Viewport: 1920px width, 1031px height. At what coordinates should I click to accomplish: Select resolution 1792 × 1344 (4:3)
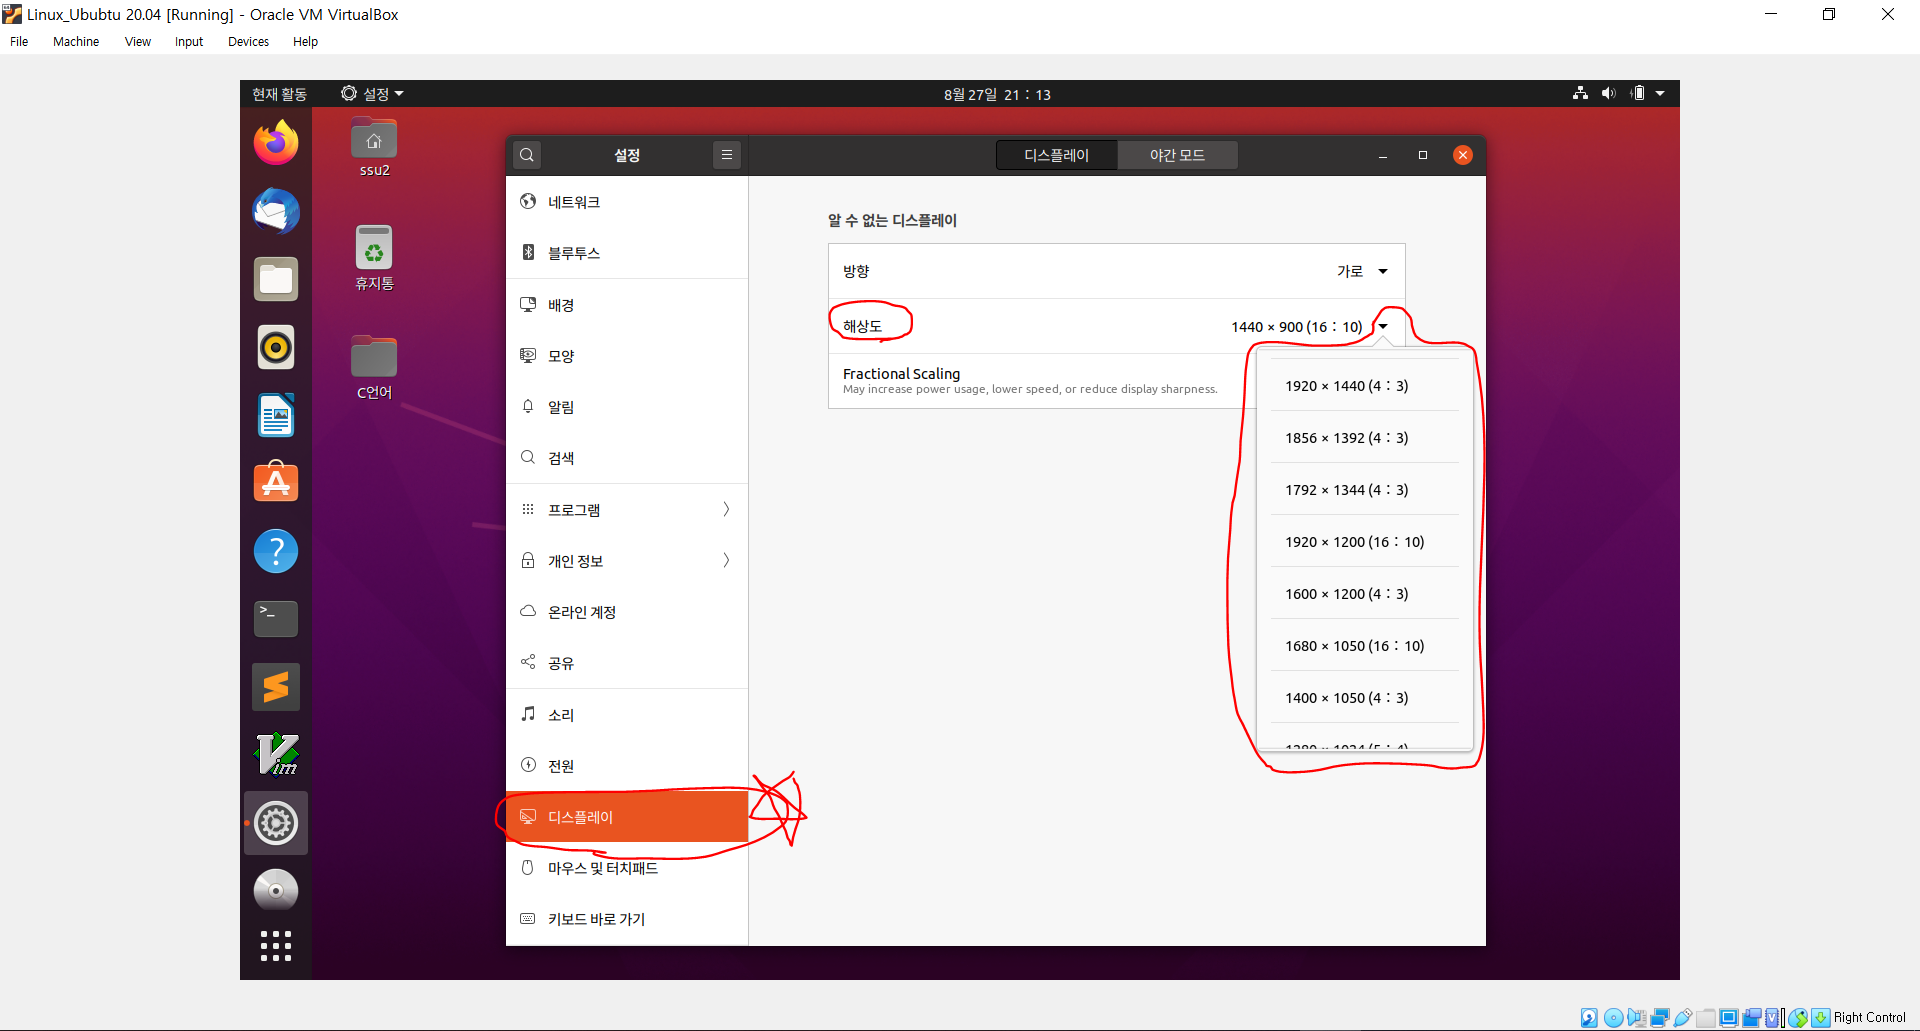[1364, 490]
